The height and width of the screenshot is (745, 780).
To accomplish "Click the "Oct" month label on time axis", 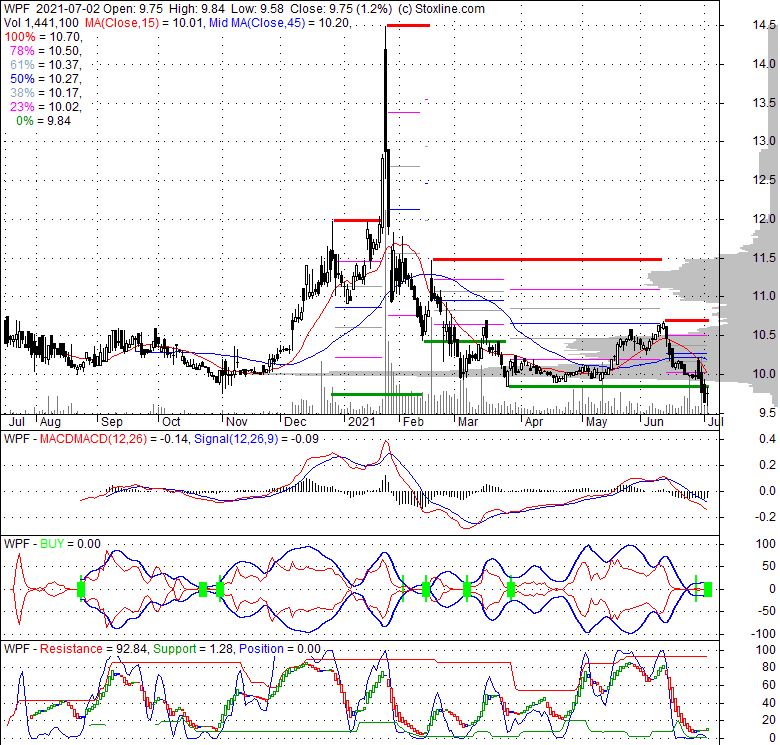I will tap(171, 422).
